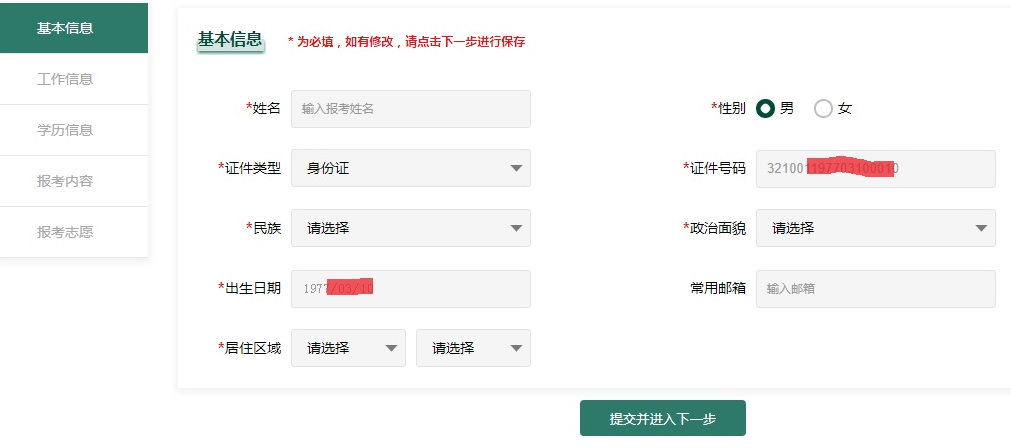This screenshot has height=448, width=1011.
Task: Expand the 政治面貌 dropdown
Action: tap(875, 228)
